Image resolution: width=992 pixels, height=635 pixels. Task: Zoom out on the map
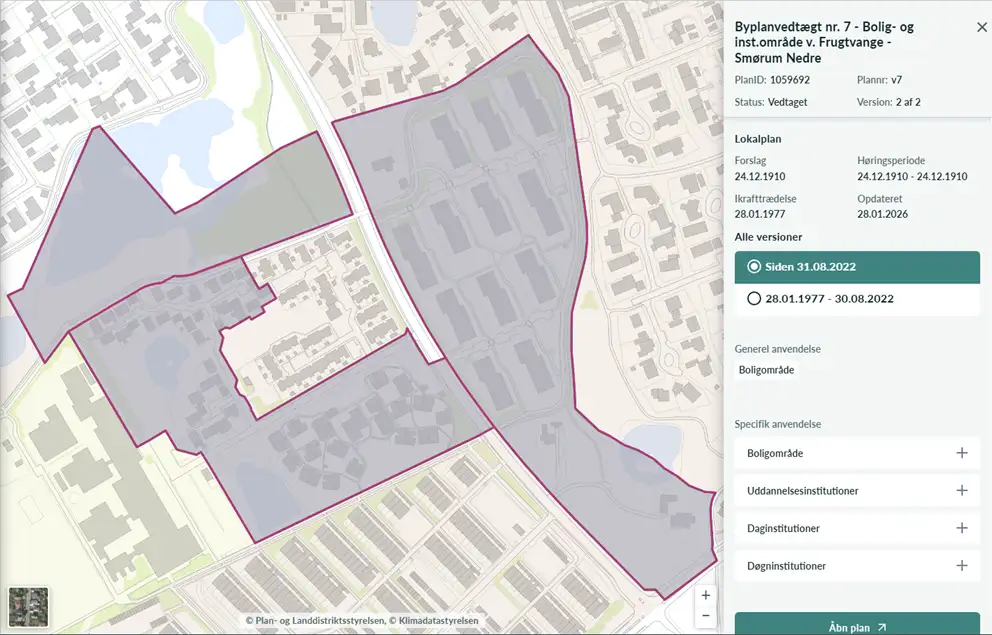click(x=706, y=615)
